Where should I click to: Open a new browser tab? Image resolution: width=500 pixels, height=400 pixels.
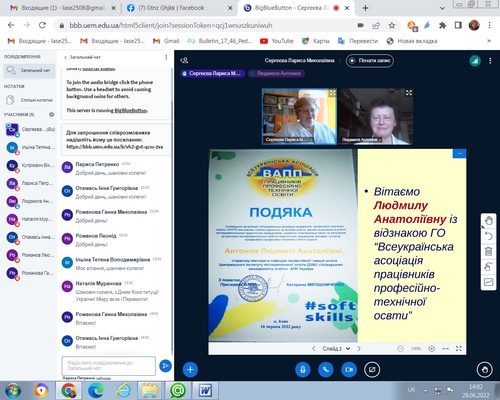365,8
